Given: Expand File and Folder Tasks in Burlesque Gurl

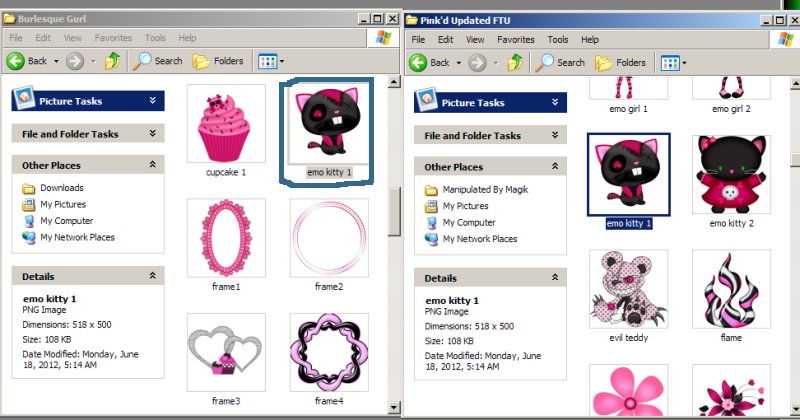Looking at the screenshot, I should pos(153,133).
